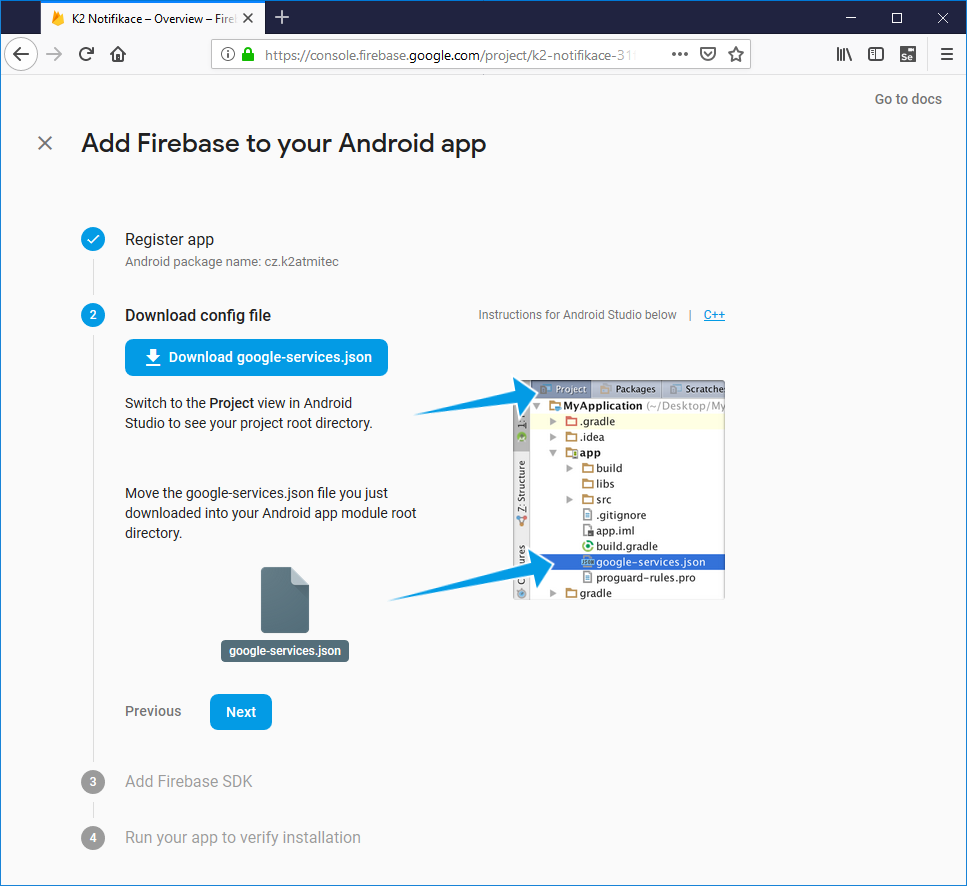
Task: Click Download google-services.json button
Action: point(256,357)
